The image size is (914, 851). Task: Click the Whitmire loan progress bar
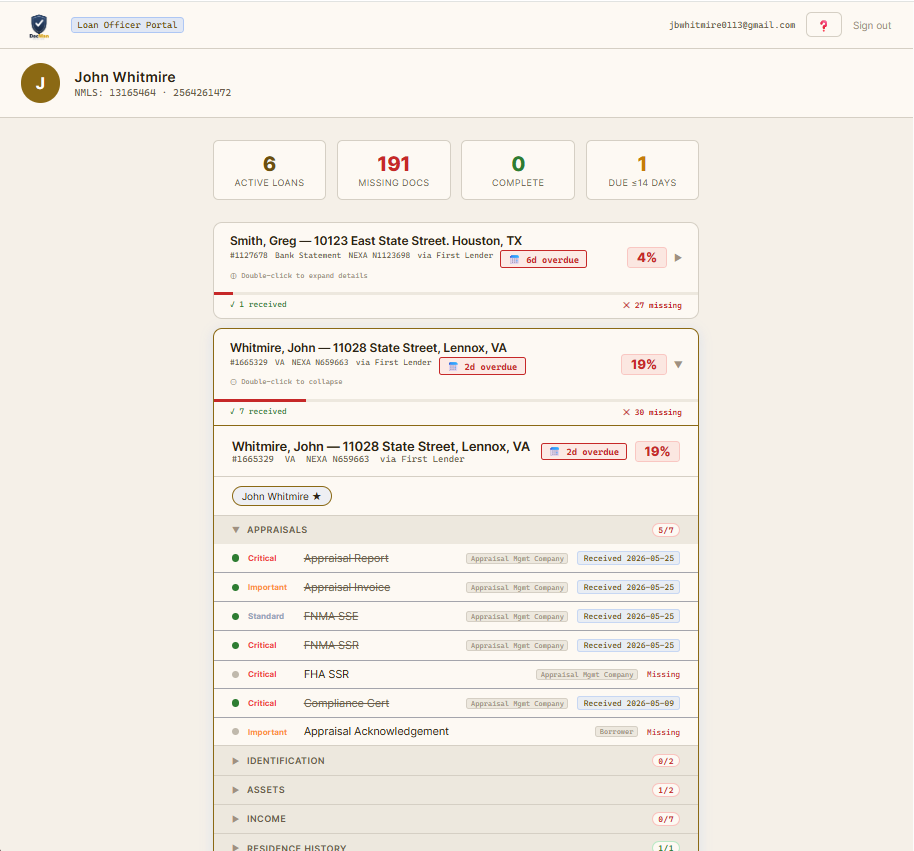coord(456,400)
